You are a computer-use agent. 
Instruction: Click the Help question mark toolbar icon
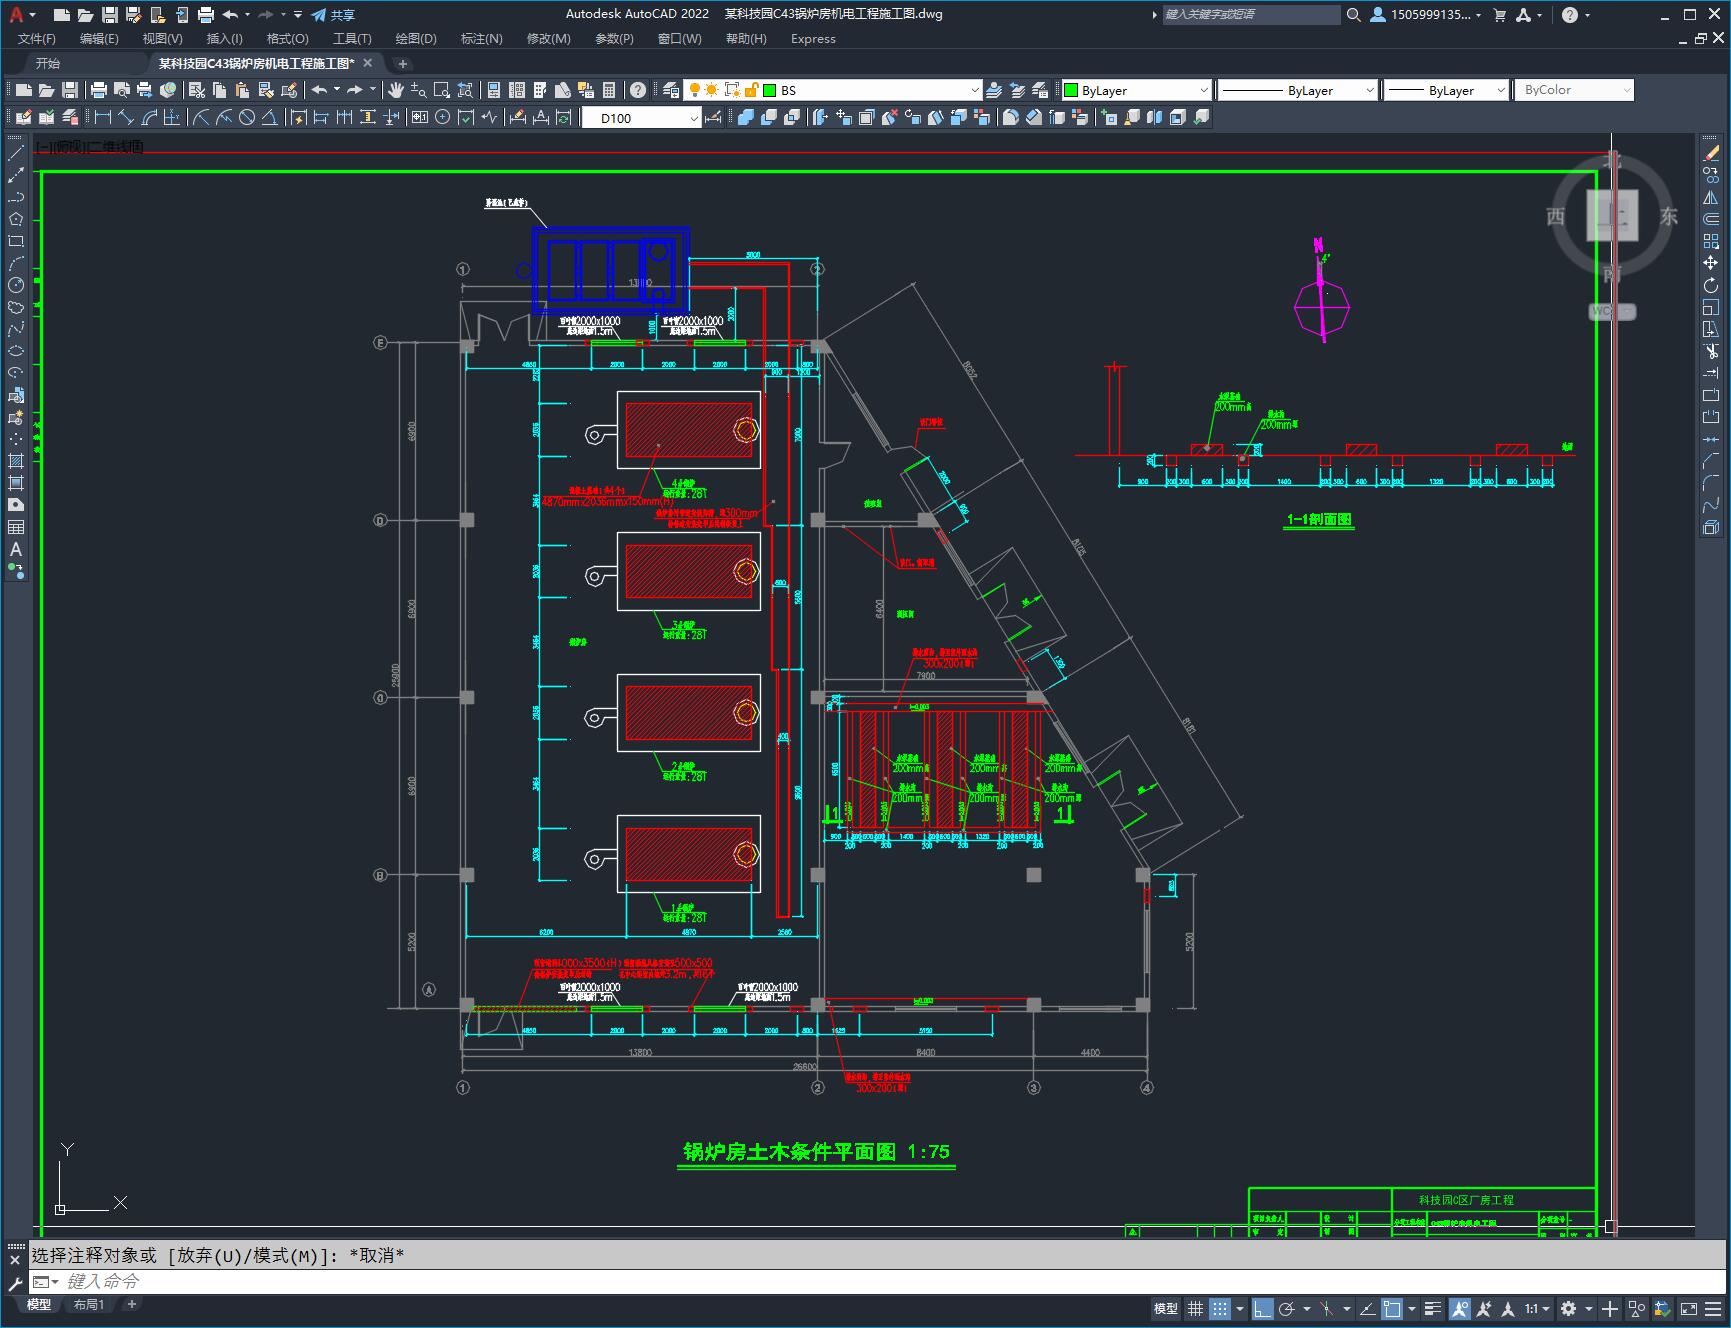click(x=638, y=90)
